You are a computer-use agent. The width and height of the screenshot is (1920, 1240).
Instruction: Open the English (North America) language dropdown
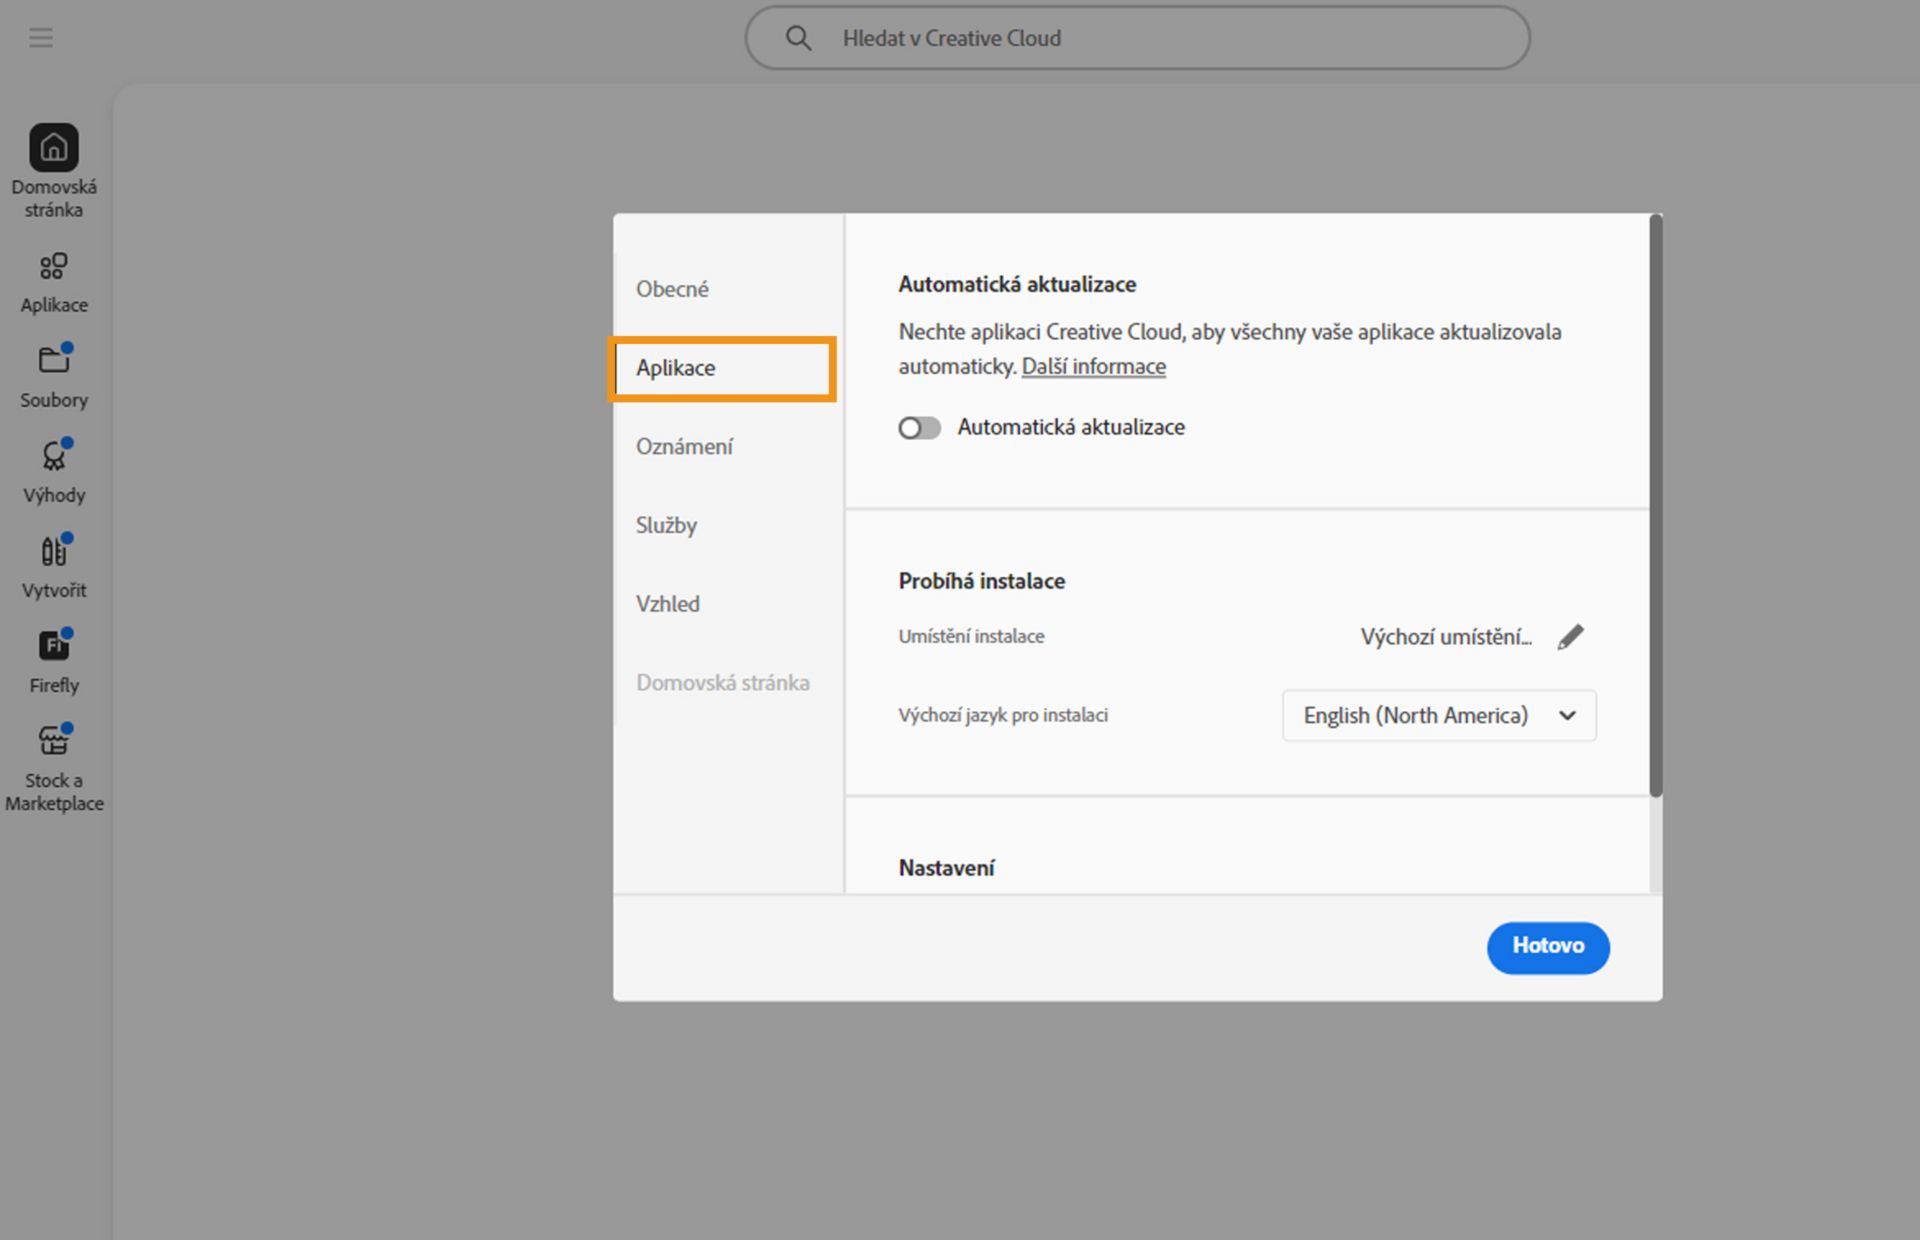click(x=1438, y=716)
